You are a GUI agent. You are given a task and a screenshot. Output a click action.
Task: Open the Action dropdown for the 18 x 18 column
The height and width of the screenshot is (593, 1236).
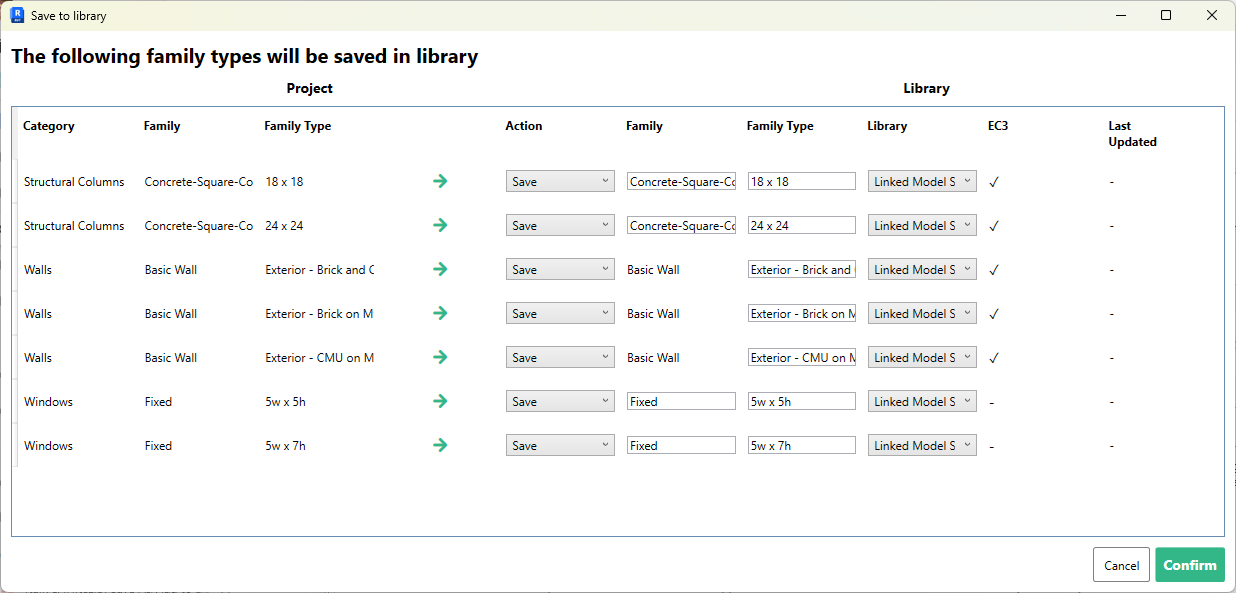[560, 181]
